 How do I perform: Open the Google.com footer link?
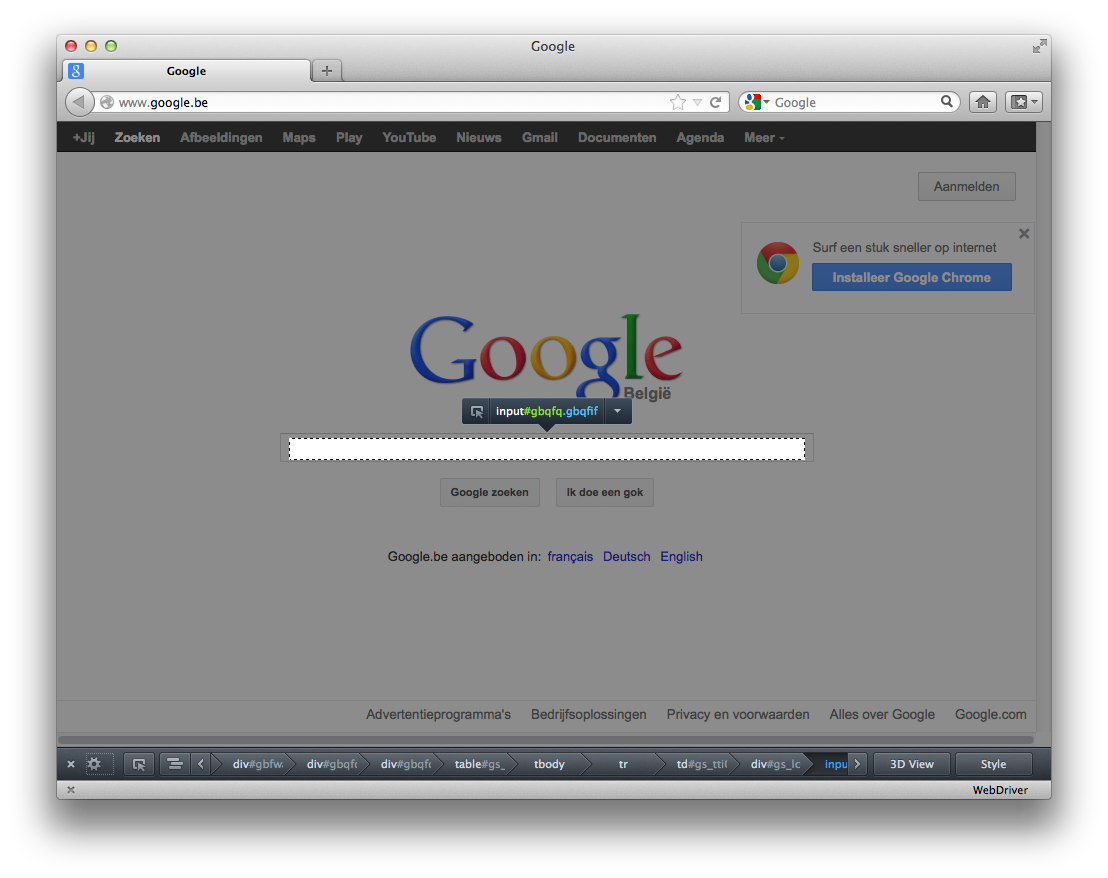click(991, 715)
